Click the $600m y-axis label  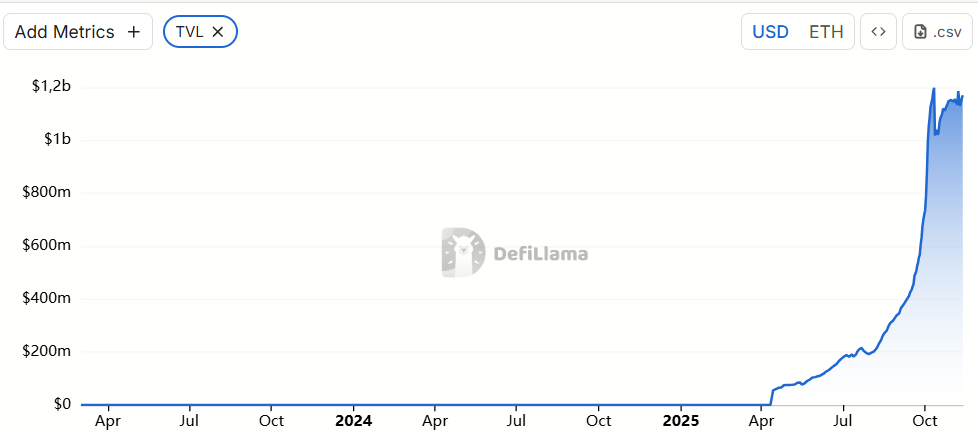coord(47,246)
